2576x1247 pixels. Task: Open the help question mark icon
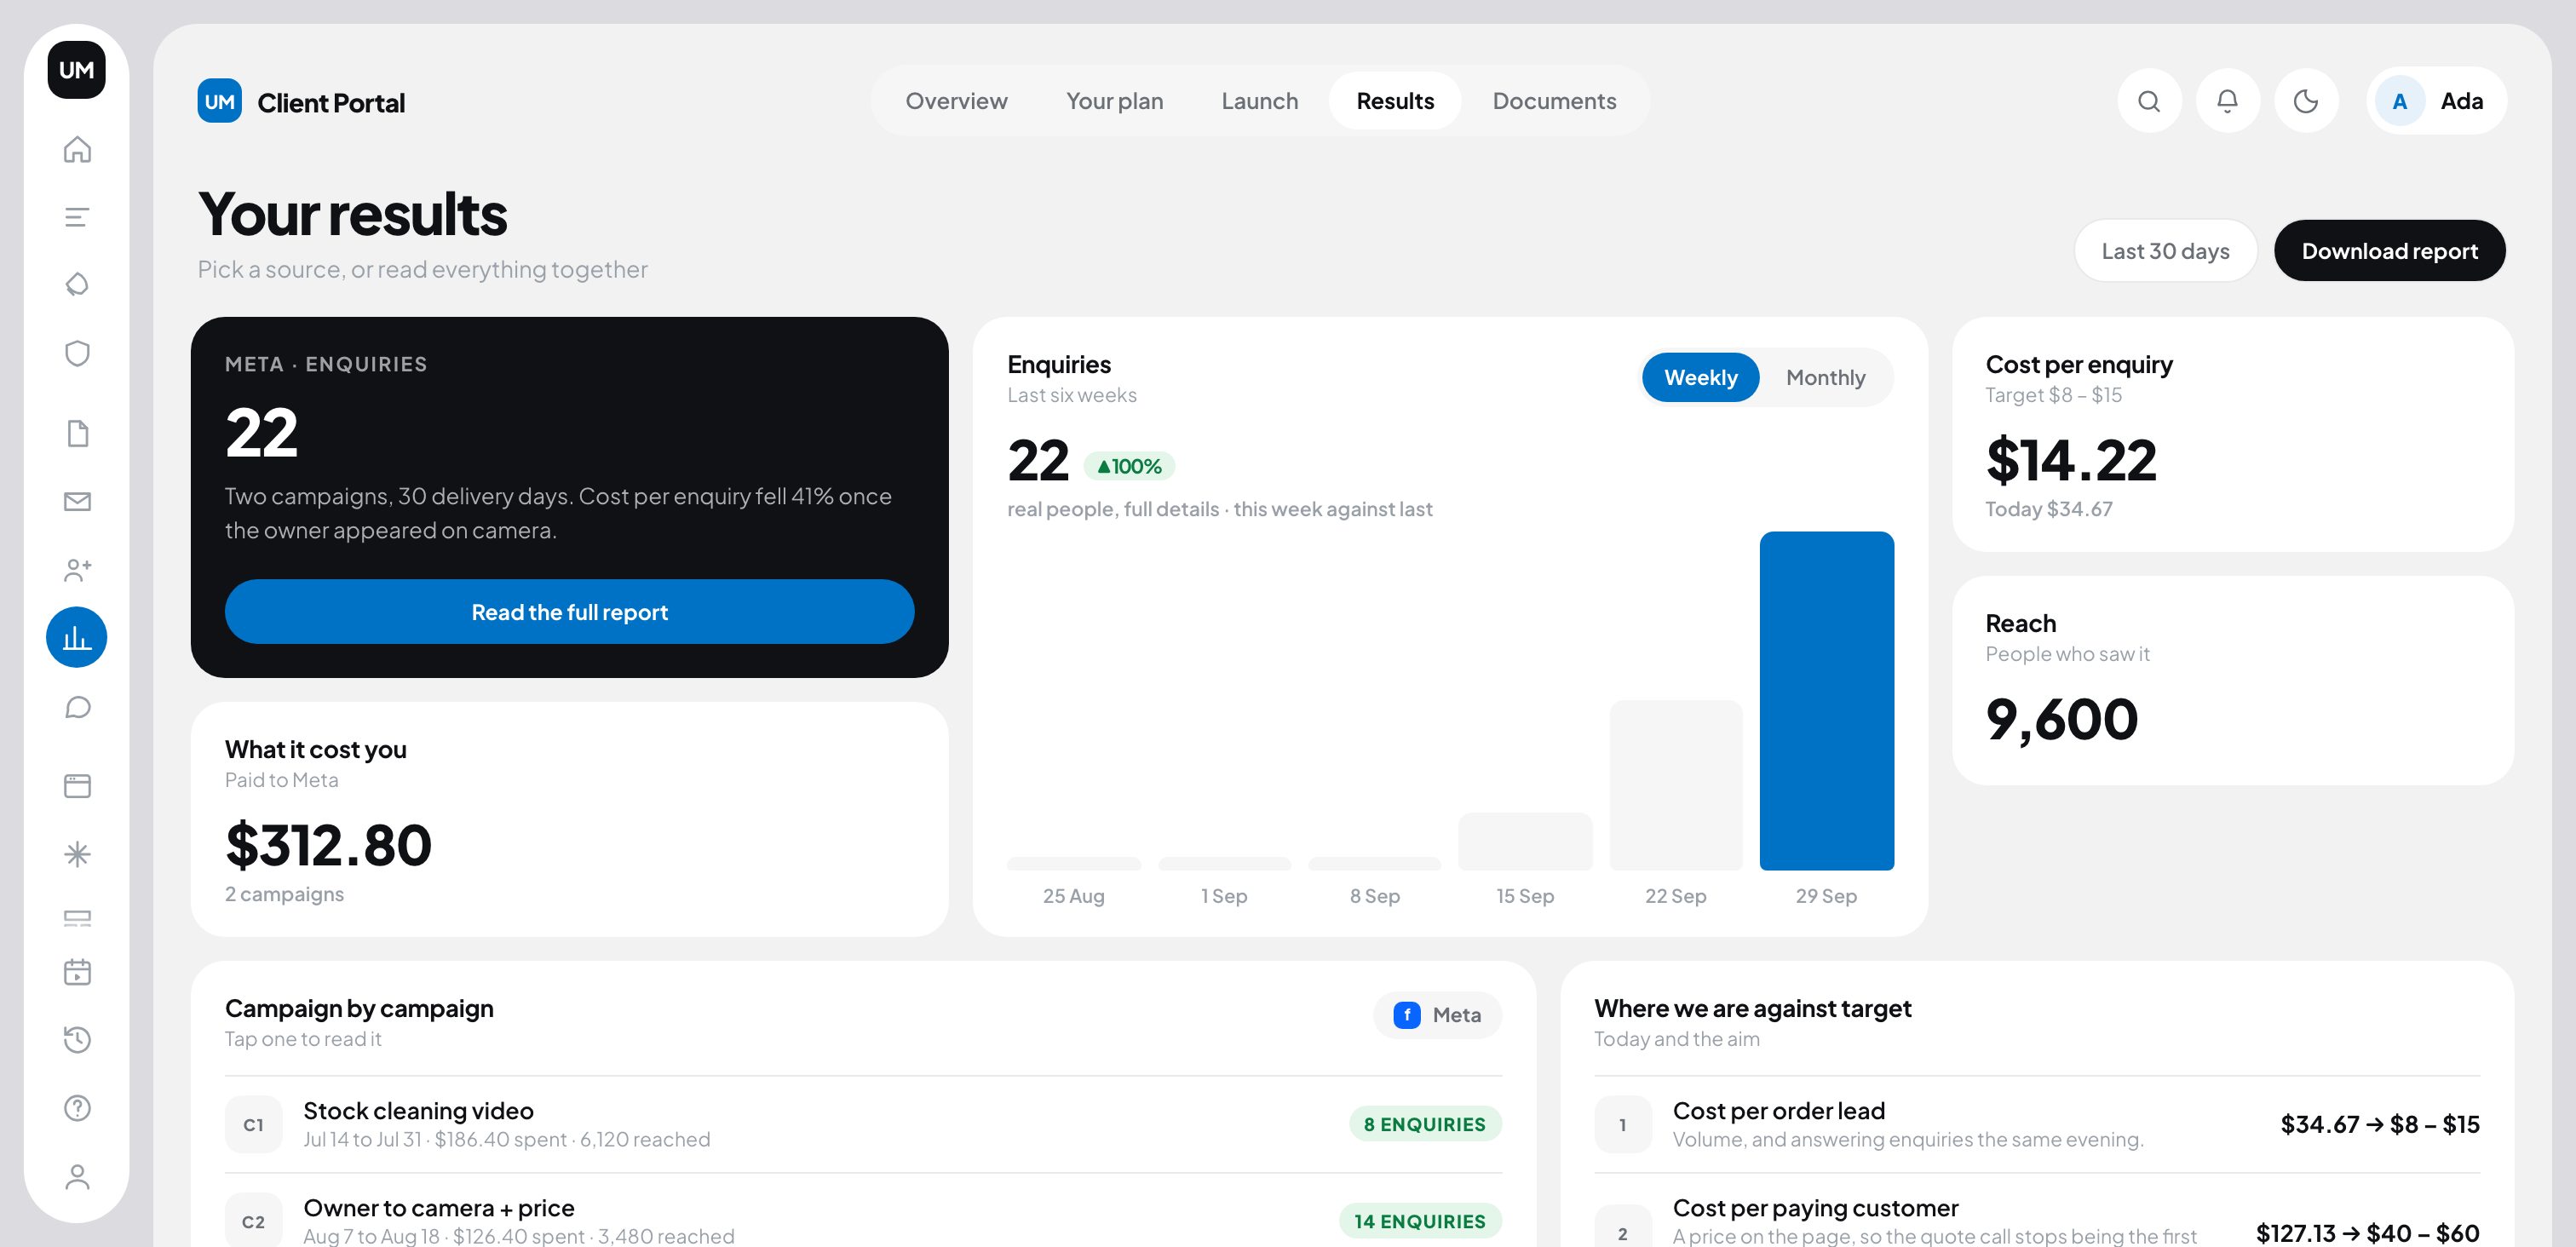(77, 1107)
